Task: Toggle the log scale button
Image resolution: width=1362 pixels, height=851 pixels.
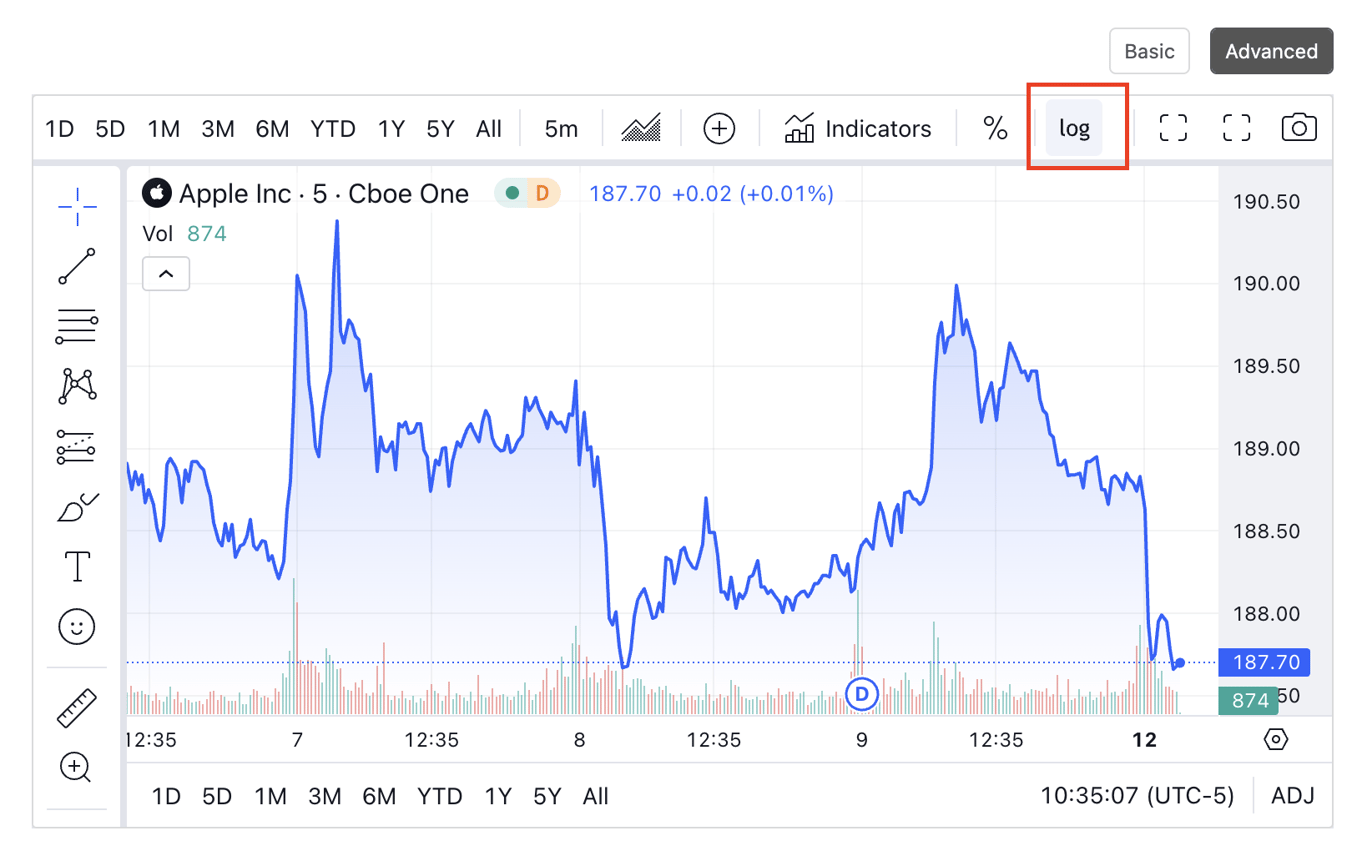Action: 1075,128
